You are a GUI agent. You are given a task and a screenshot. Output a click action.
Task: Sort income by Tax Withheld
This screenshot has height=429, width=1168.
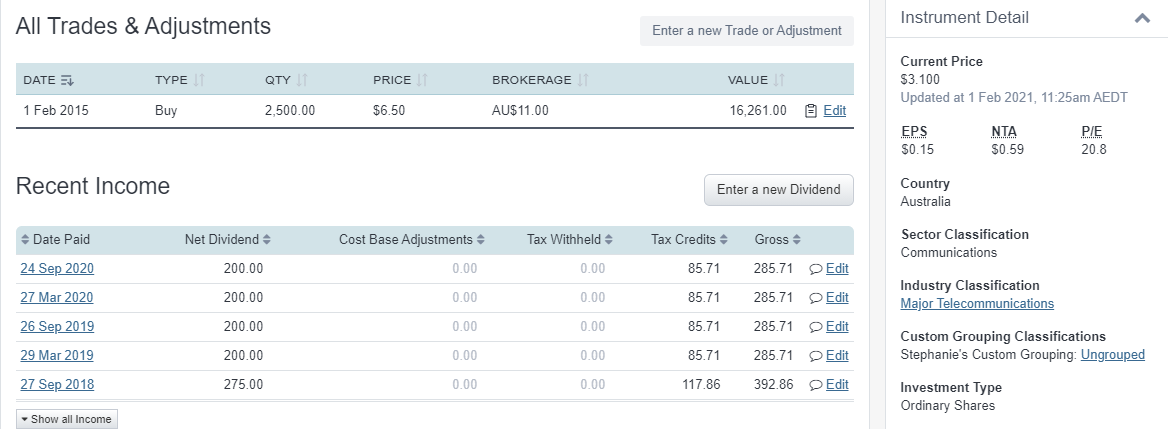pos(569,240)
